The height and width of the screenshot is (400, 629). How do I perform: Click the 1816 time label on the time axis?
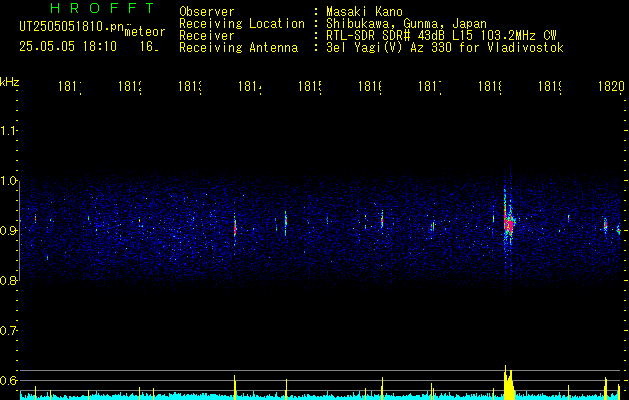click(x=370, y=86)
